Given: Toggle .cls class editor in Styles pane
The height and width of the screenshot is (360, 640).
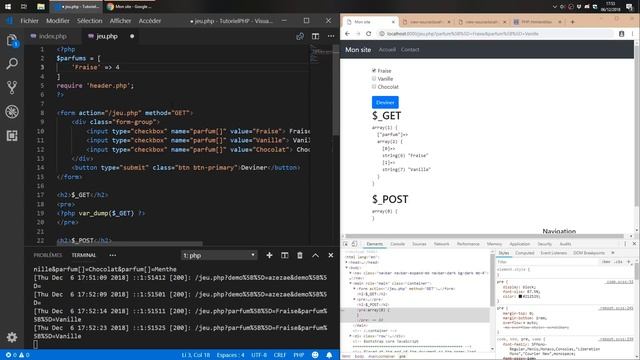Looking at the screenshot, I should 618,262.
